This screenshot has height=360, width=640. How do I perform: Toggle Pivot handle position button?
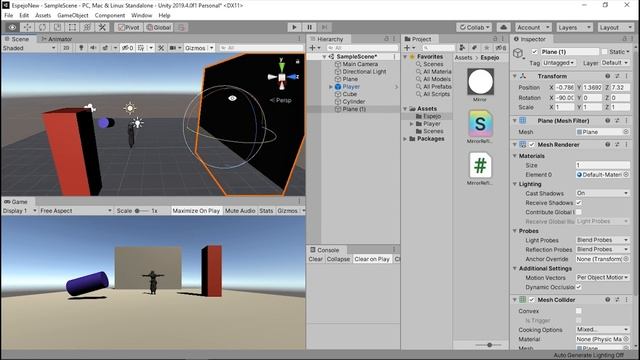128,27
